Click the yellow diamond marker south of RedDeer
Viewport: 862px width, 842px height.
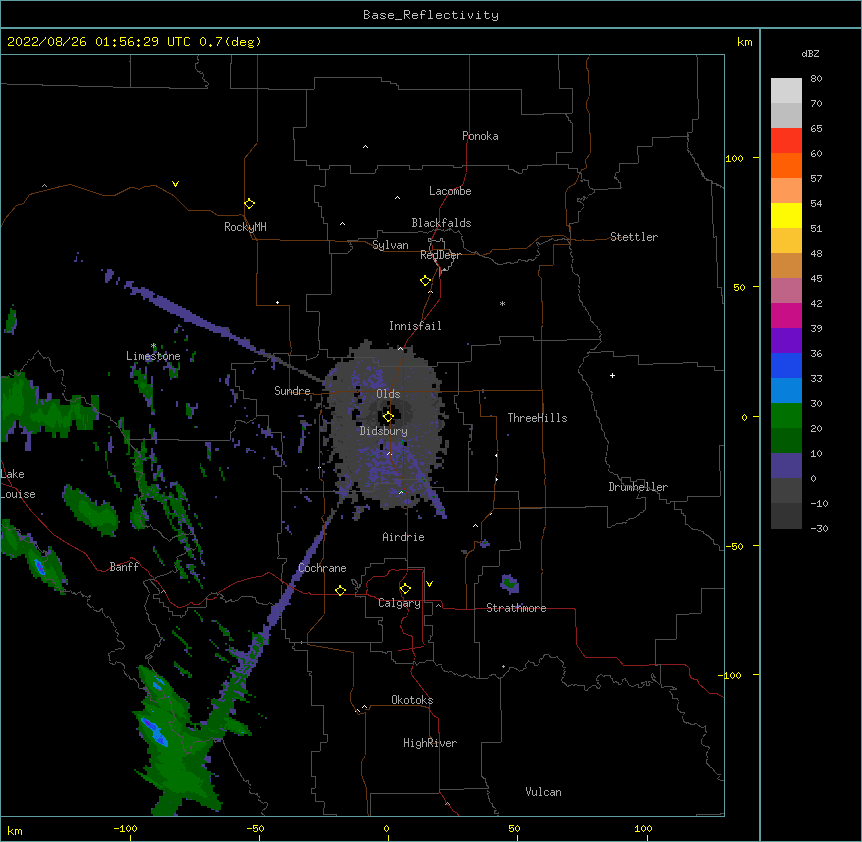tap(426, 281)
